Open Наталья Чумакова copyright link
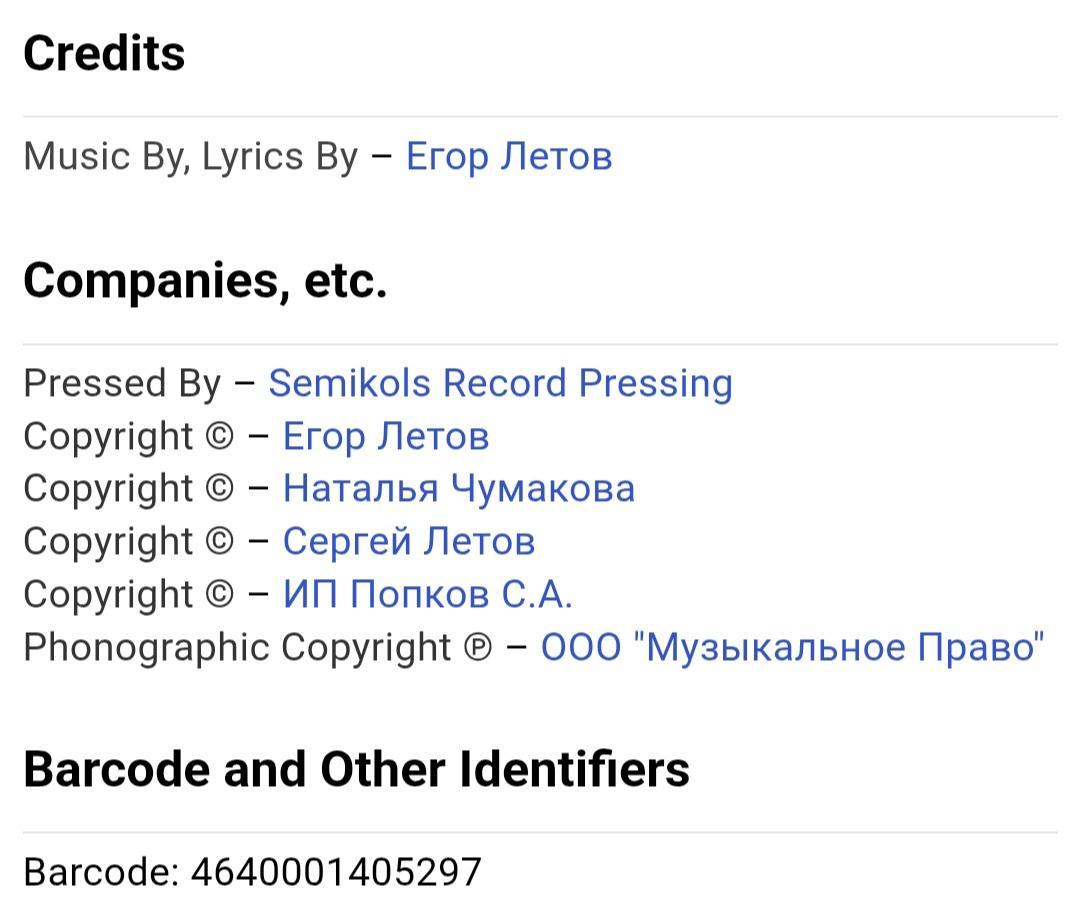This screenshot has width=1080, height=921. pyautogui.click(x=458, y=488)
